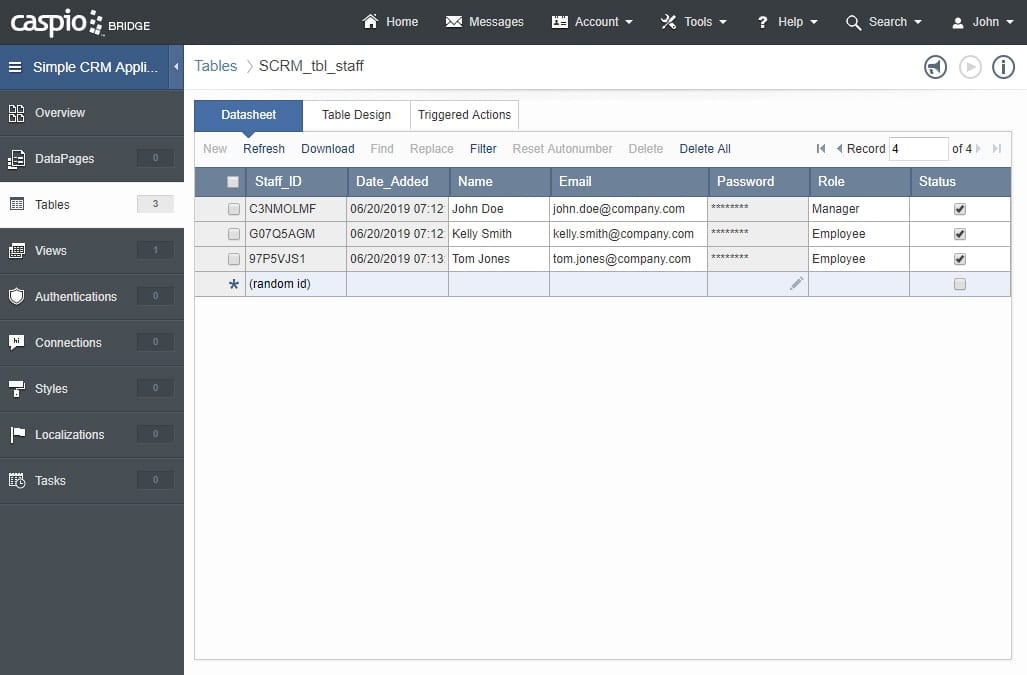Open Overview in the sidebar

coord(60,113)
